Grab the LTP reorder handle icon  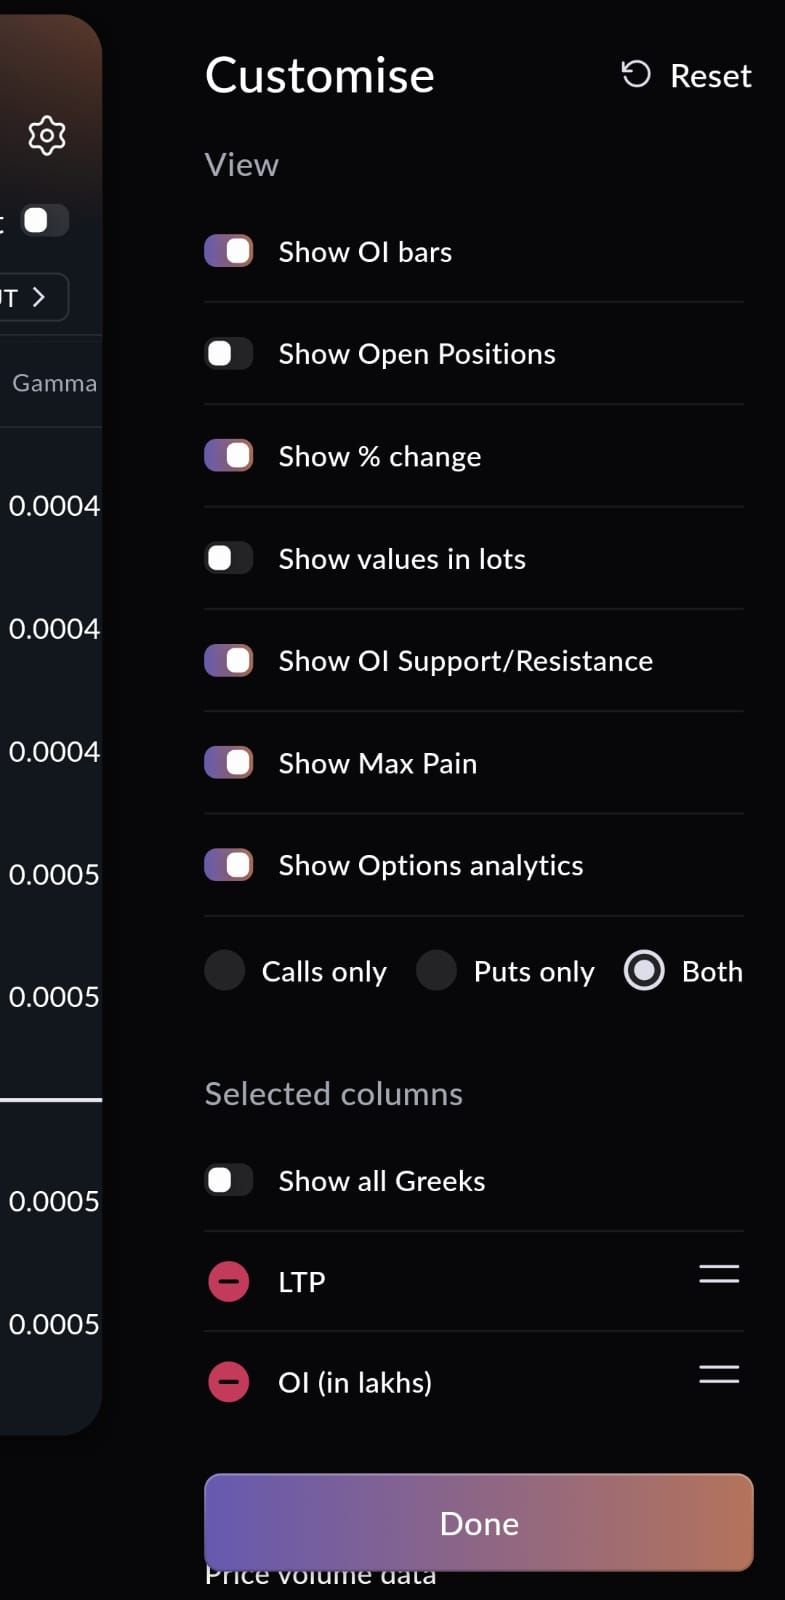(x=718, y=1274)
